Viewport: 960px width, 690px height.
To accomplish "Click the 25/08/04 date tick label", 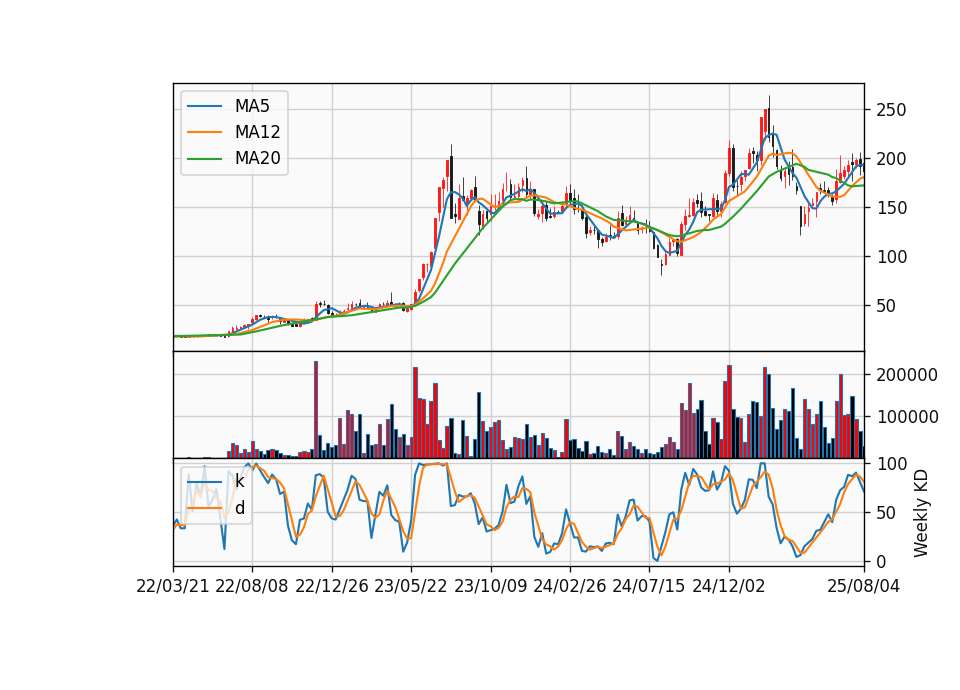I will pos(863,586).
